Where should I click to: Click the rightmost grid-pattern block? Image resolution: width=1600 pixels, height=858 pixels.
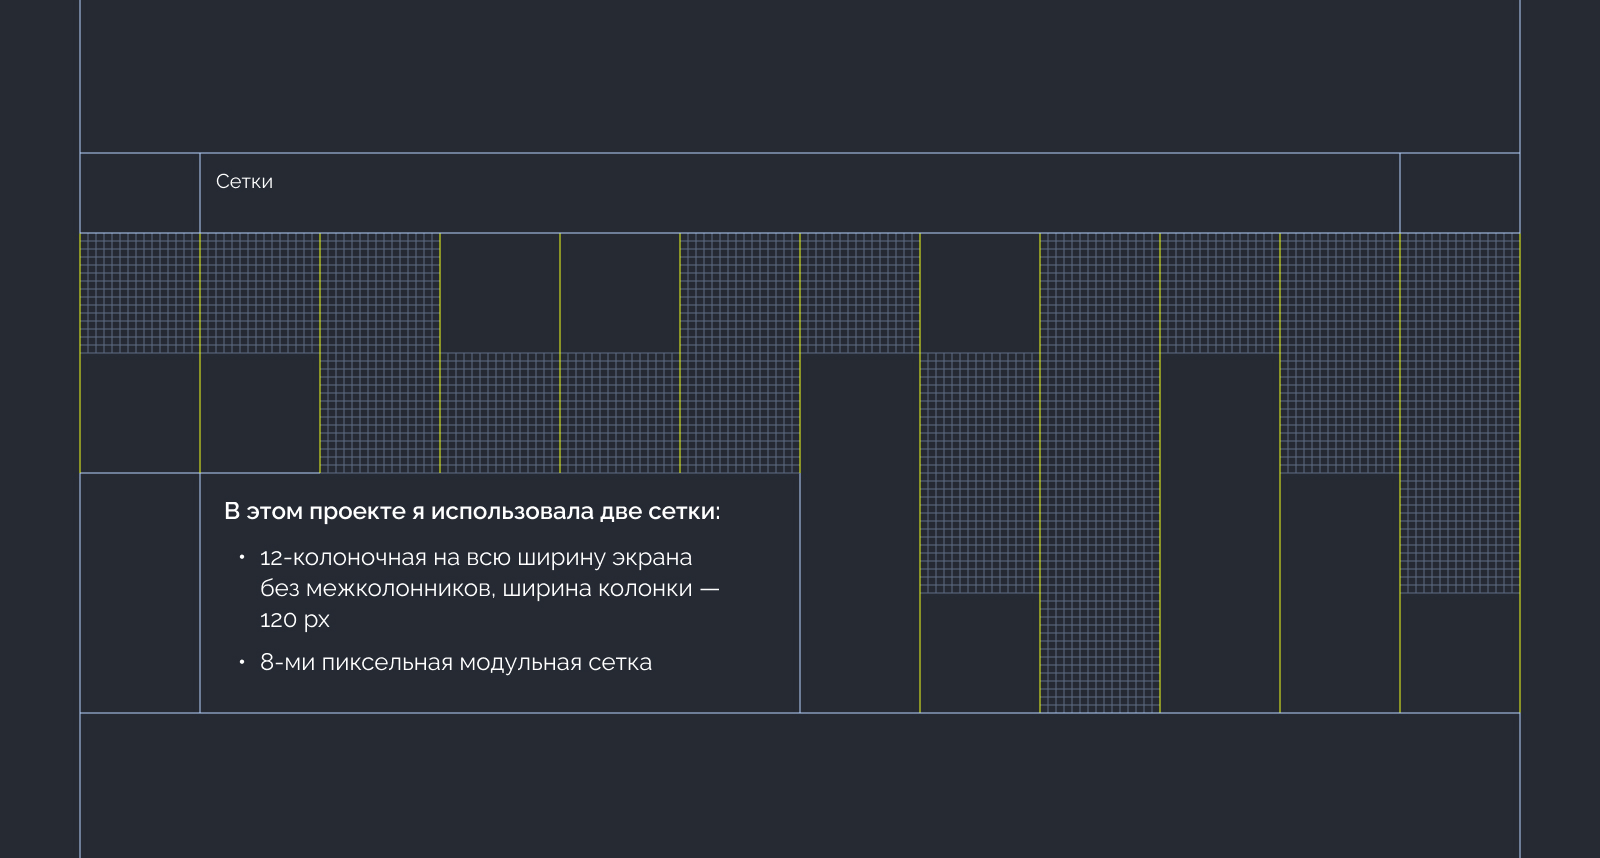(1460, 413)
